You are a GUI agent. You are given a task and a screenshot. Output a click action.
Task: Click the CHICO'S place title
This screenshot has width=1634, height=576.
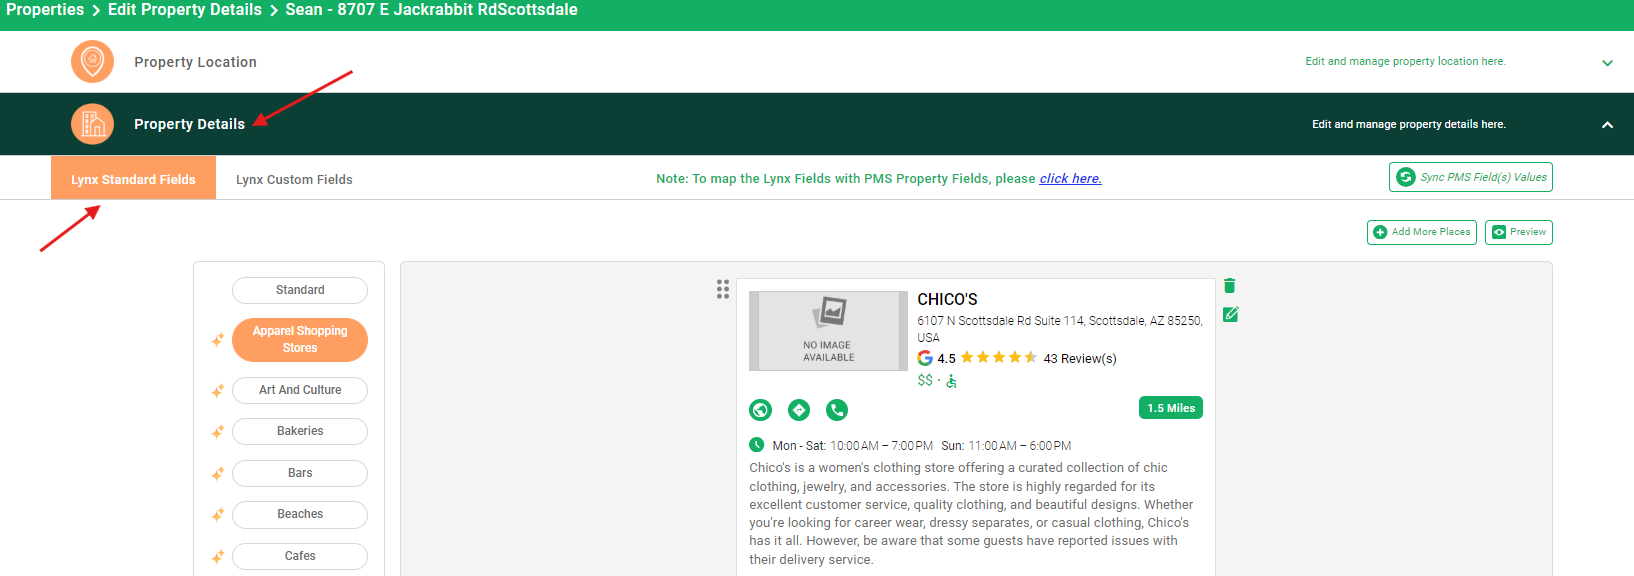[947, 299]
